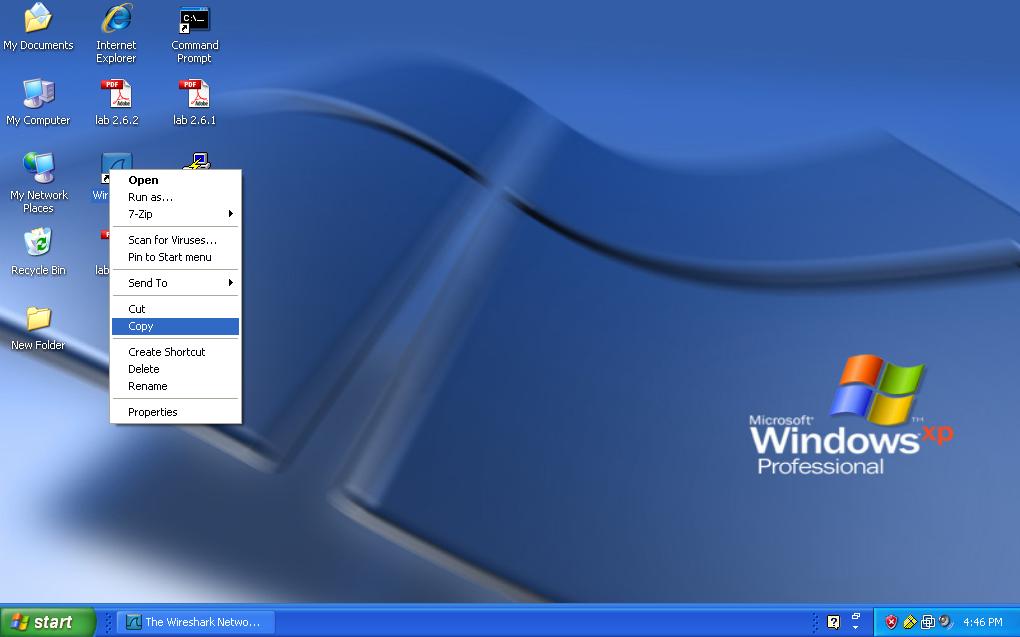Open the Windows start button

pos(47,622)
